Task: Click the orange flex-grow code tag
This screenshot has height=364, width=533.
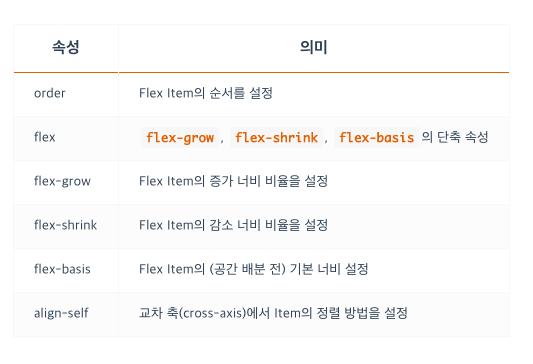Action: 180,138
